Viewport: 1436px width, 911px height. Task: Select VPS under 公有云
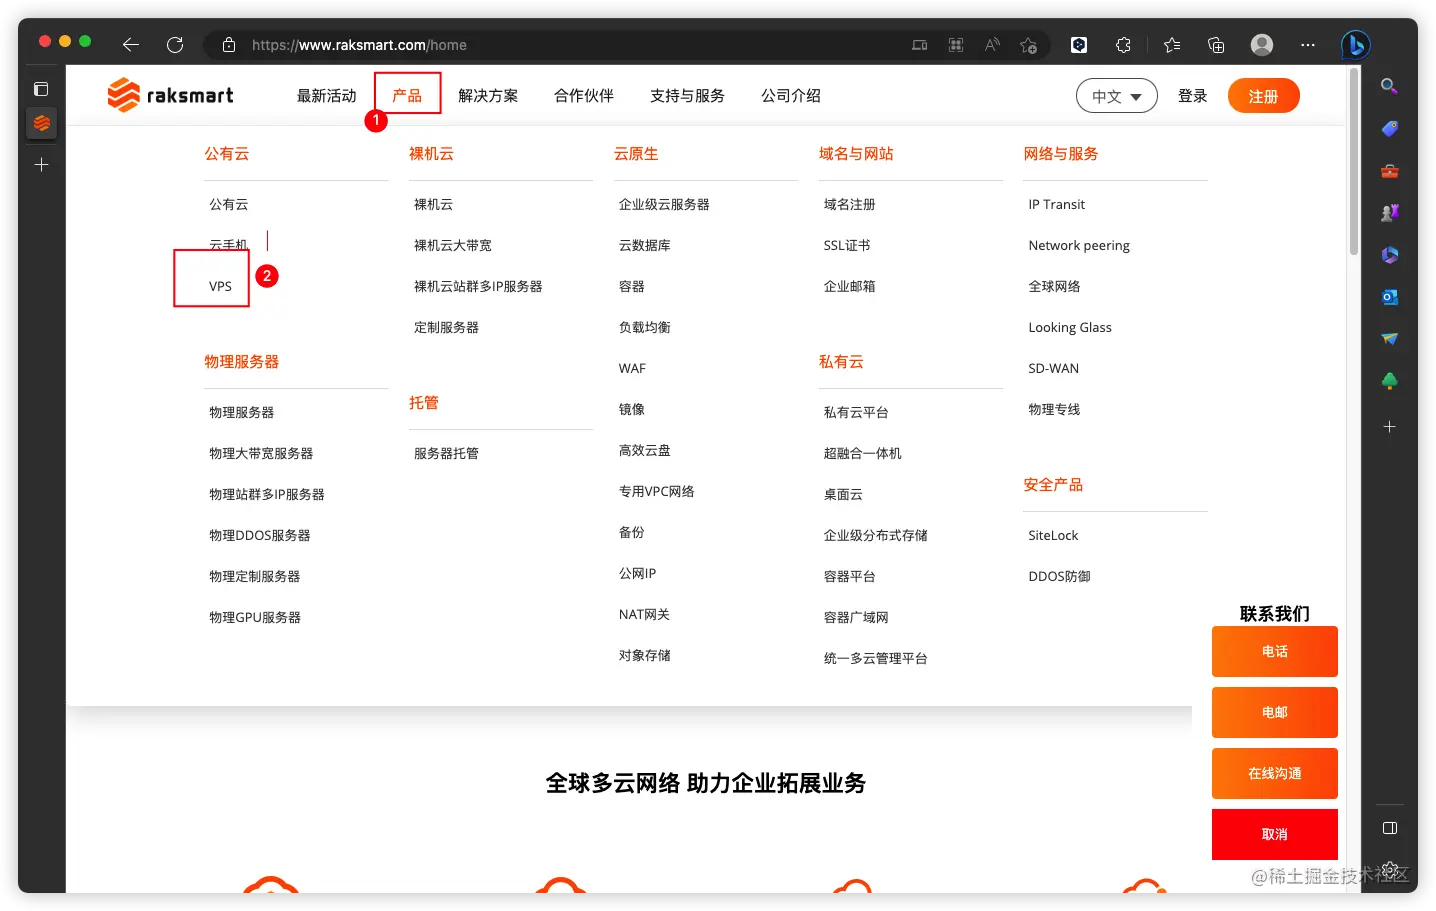tap(220, 286)
